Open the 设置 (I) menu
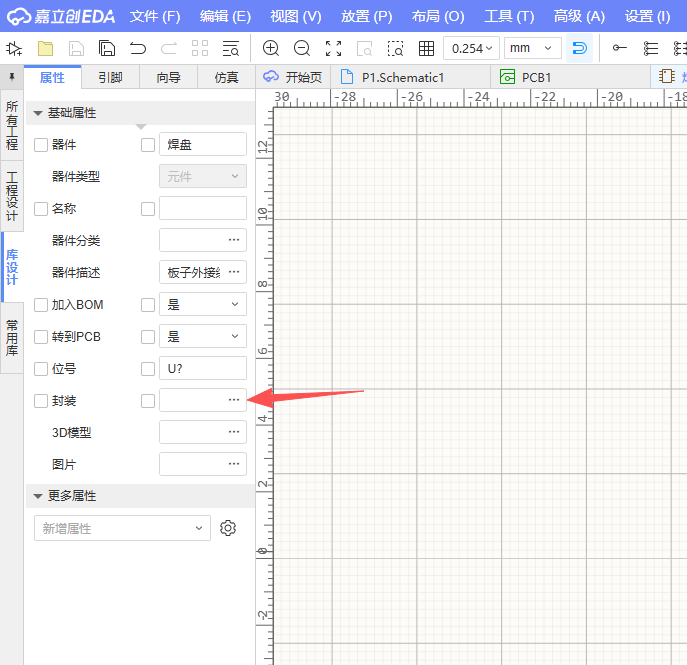The width and height of the screenshot is (687, 665). click(648, 16)
